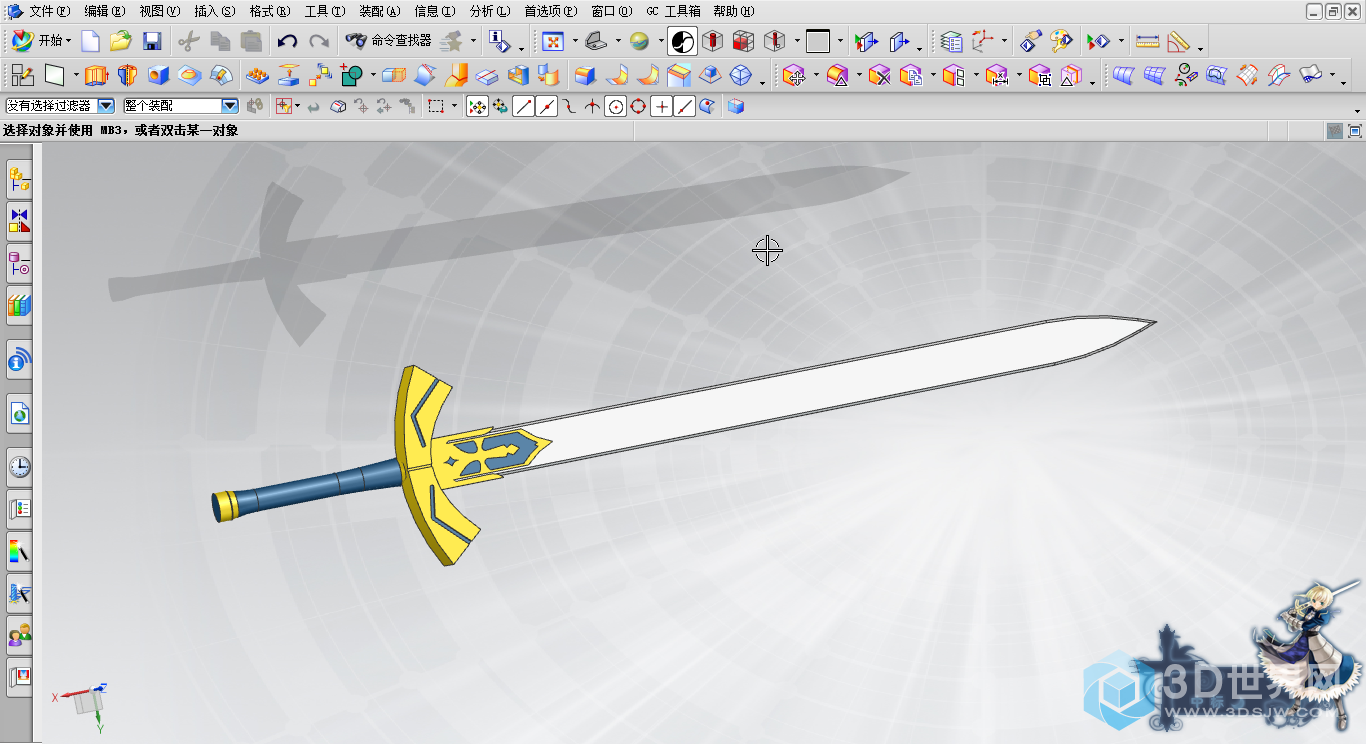Click the Measure angle protractor icon
The image size is (1366, 744).
1179,41
